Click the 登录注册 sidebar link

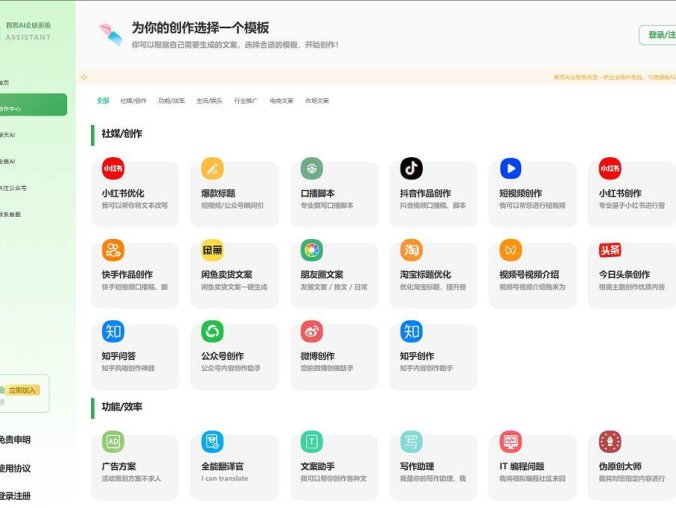click(x=15, y=496)
